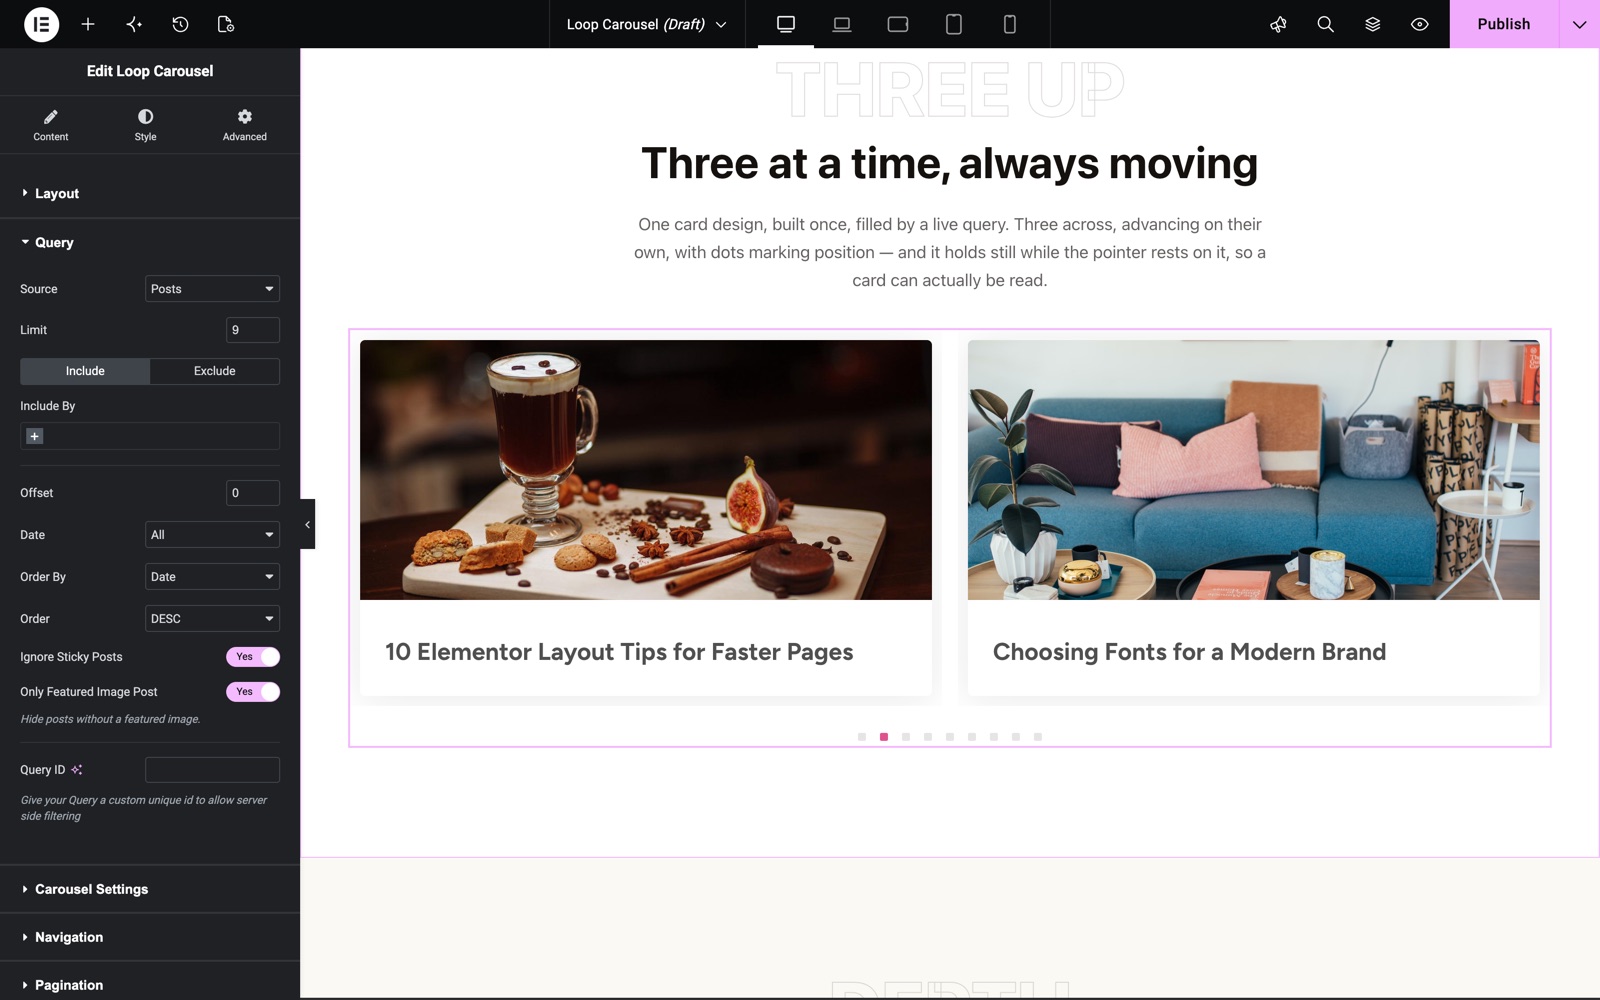1600x1000 pixels.
Task: Open the Date dropdown showing All
Action: [x=212, y=535]
